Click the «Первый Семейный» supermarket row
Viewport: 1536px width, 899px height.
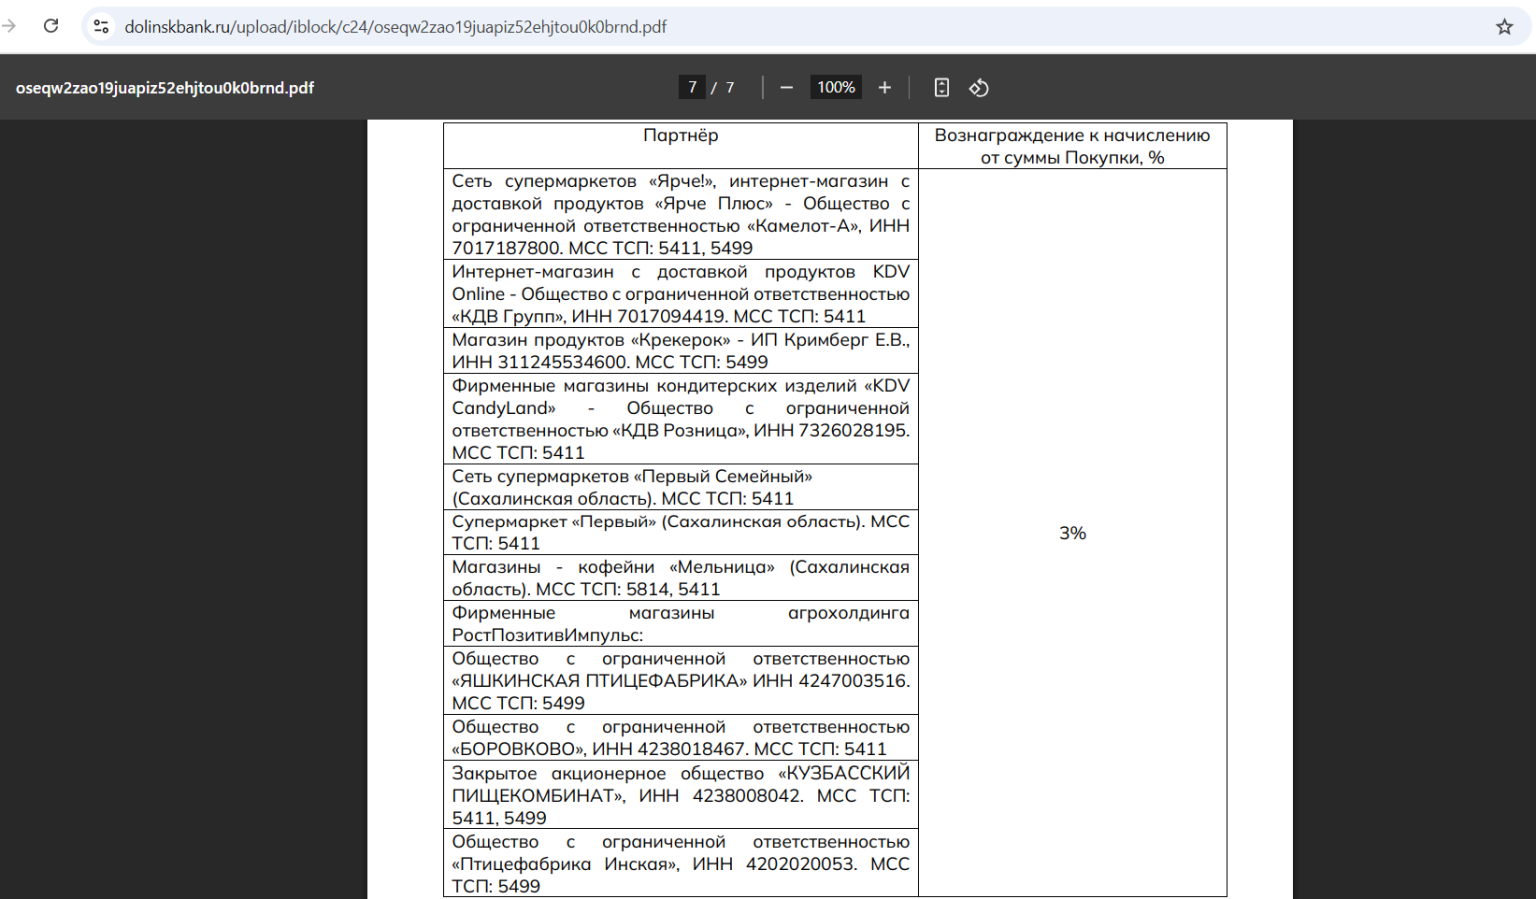(x=680, y=487)
